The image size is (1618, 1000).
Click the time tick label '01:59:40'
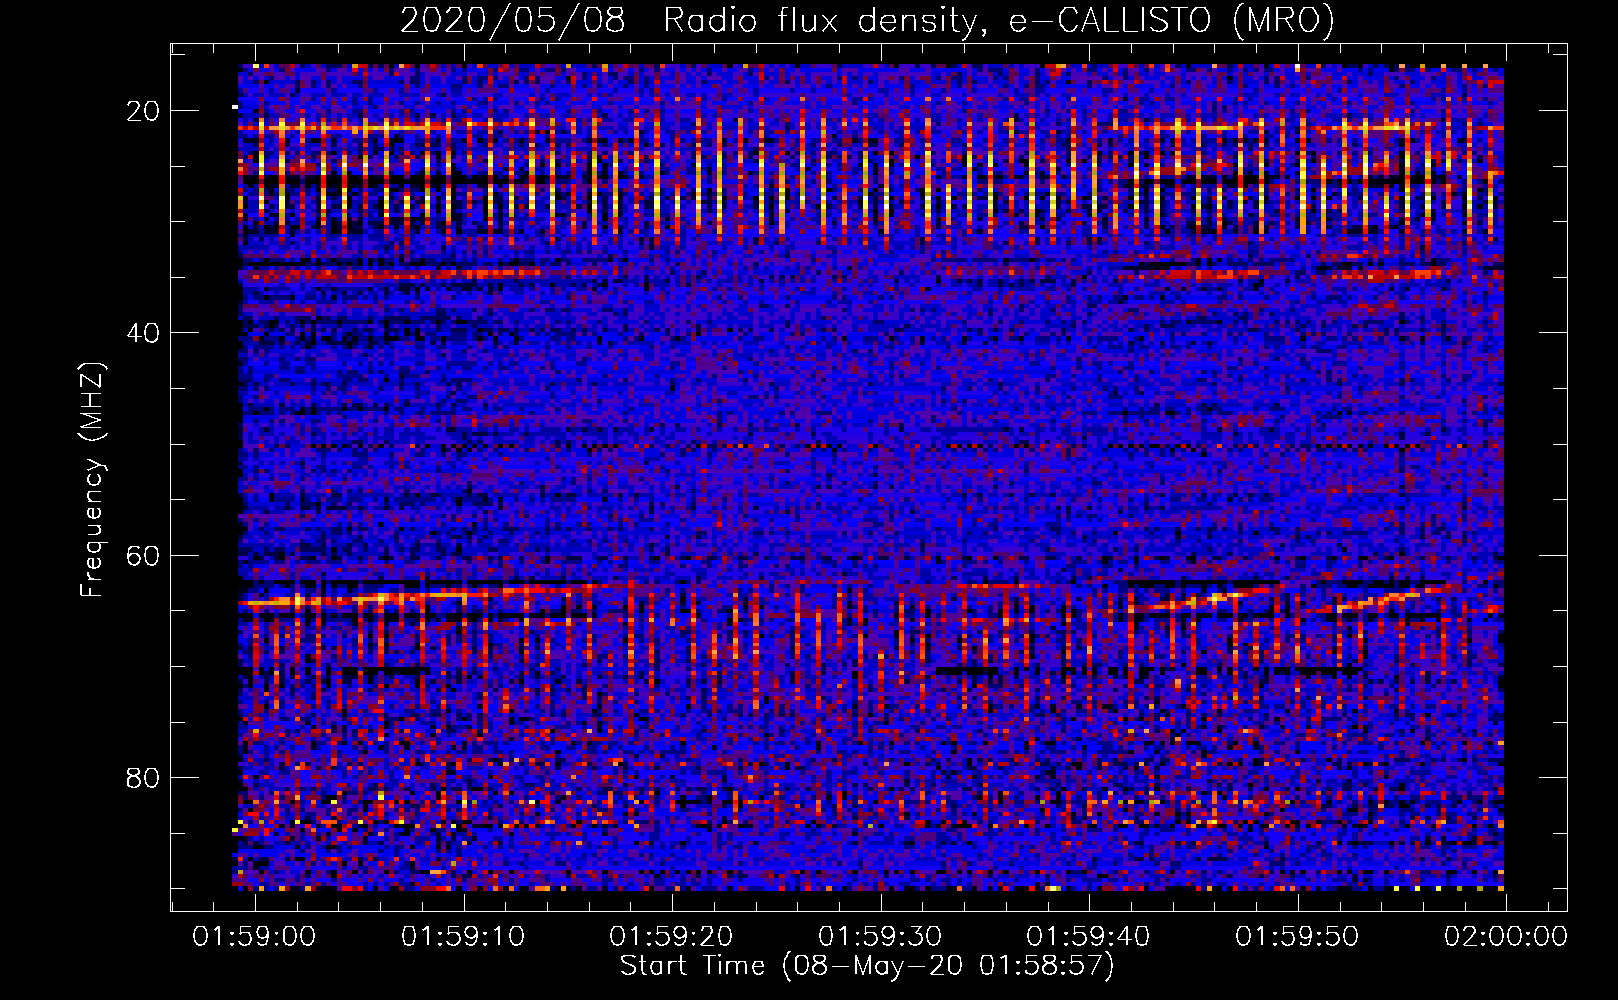pos(1088,937)
